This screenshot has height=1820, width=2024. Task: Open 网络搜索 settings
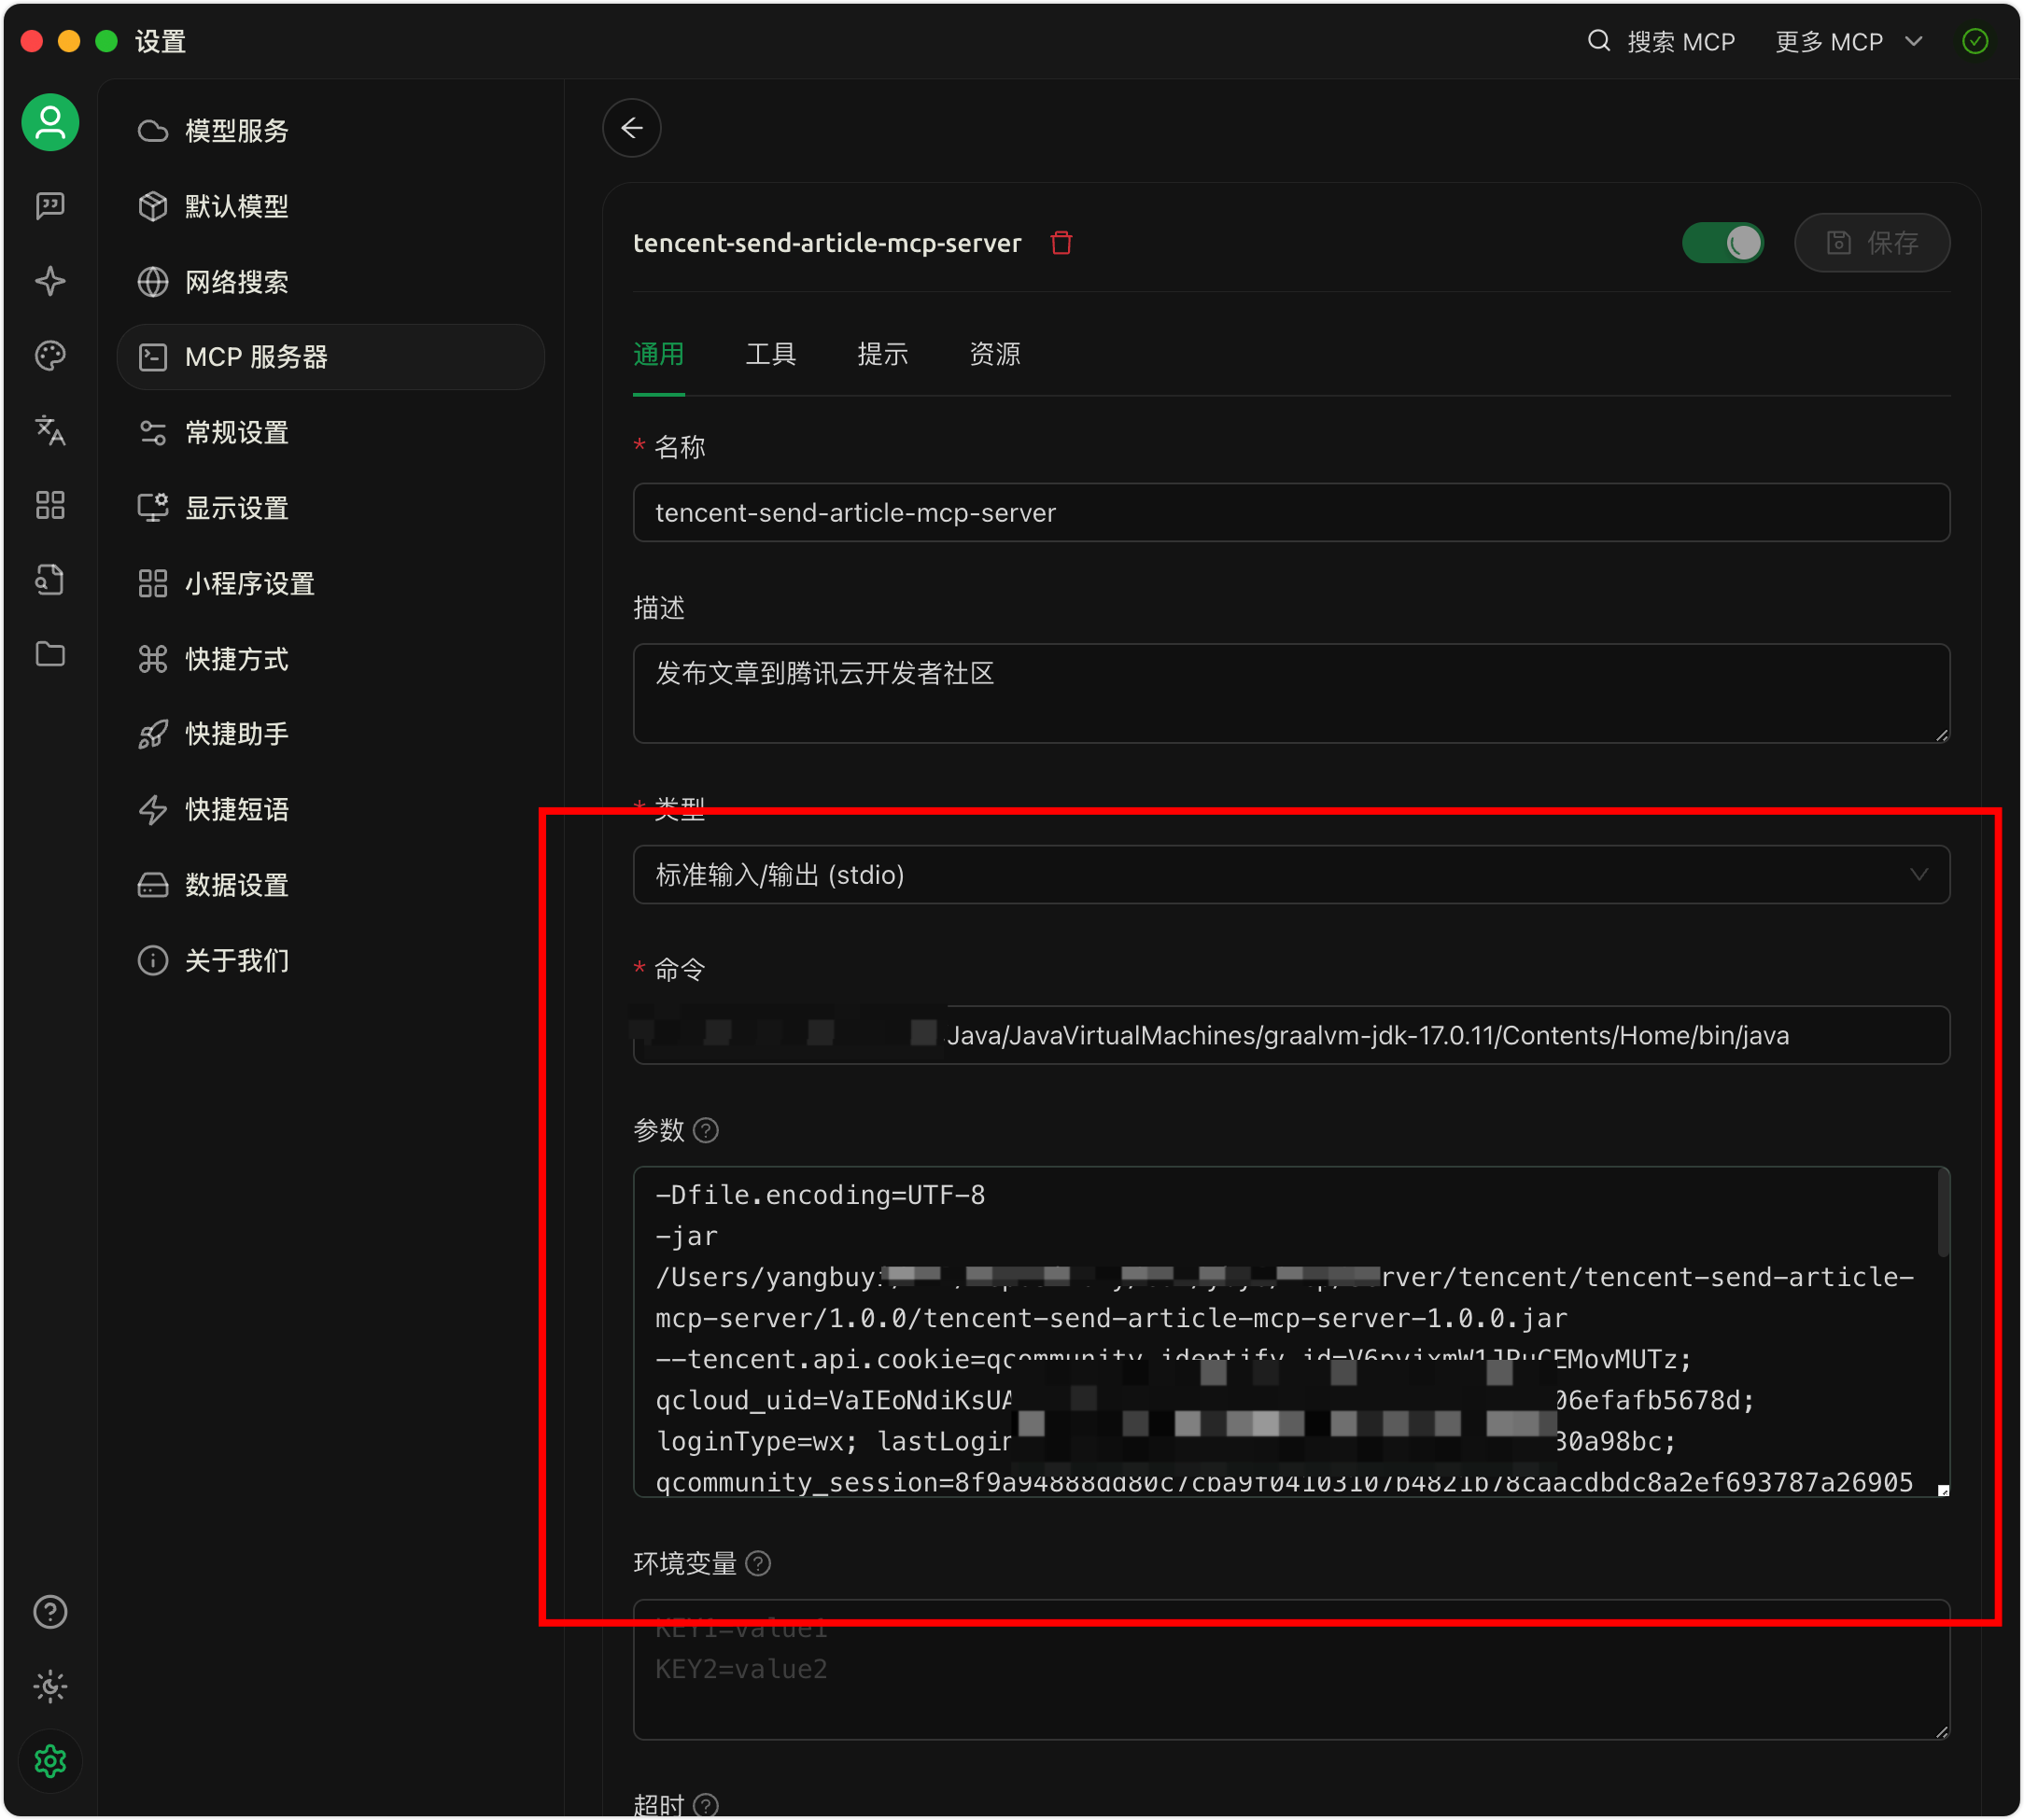331,282
